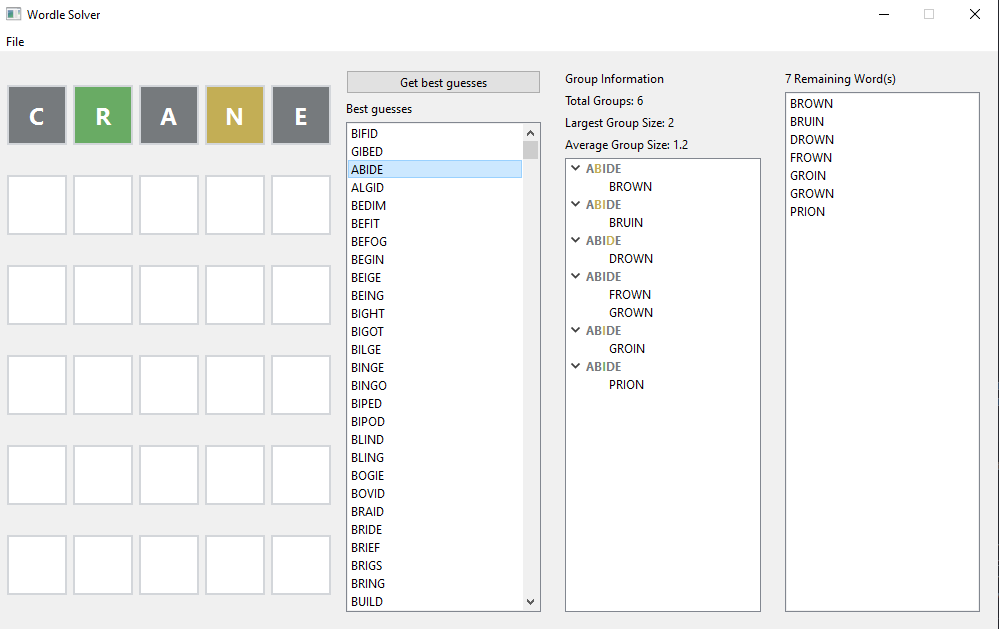999x629 pixels.
Task: Click DROWN in the Remaining Words list
Action: [x=882, y=140]
